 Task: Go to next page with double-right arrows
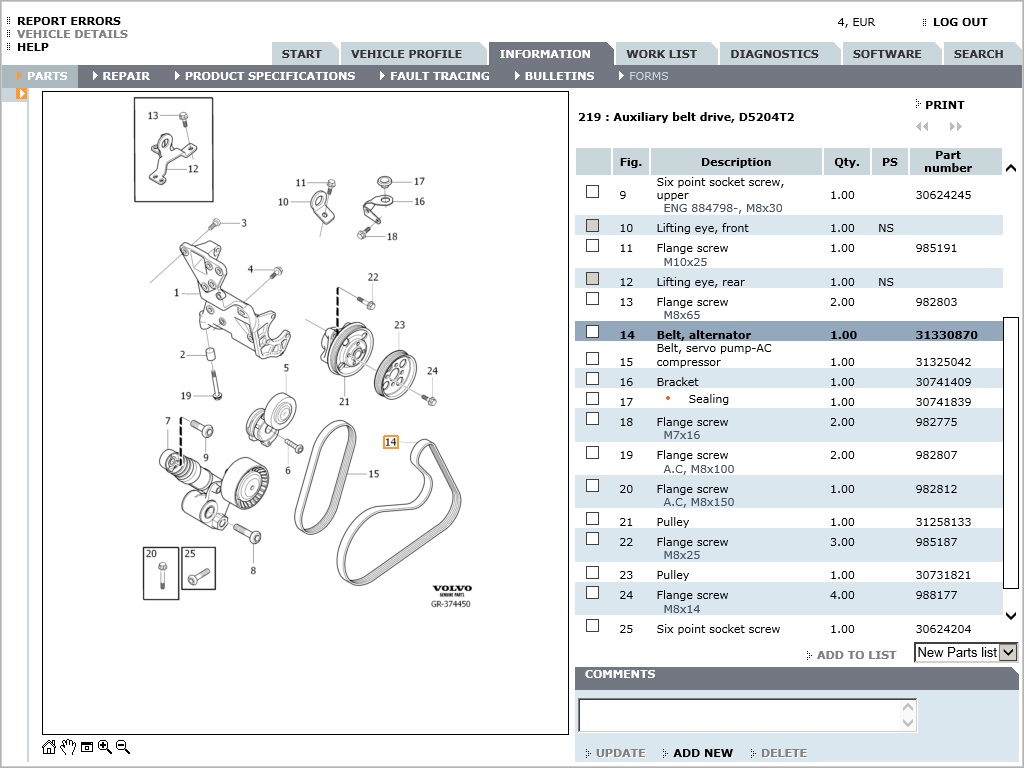[955, 127]
